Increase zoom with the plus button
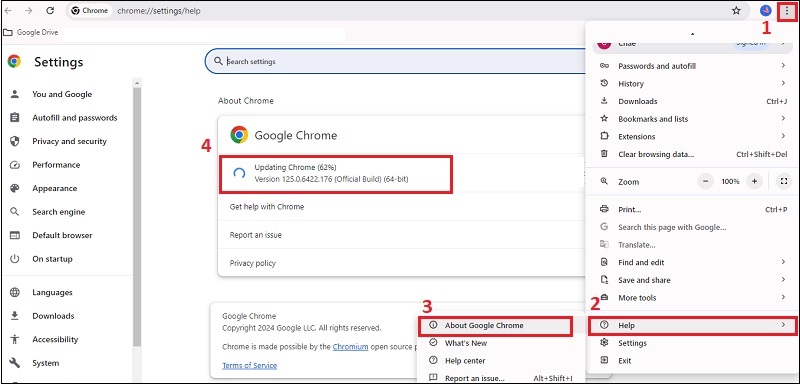The width and height of the screenshot is (800, 384). tap(754, 181)
